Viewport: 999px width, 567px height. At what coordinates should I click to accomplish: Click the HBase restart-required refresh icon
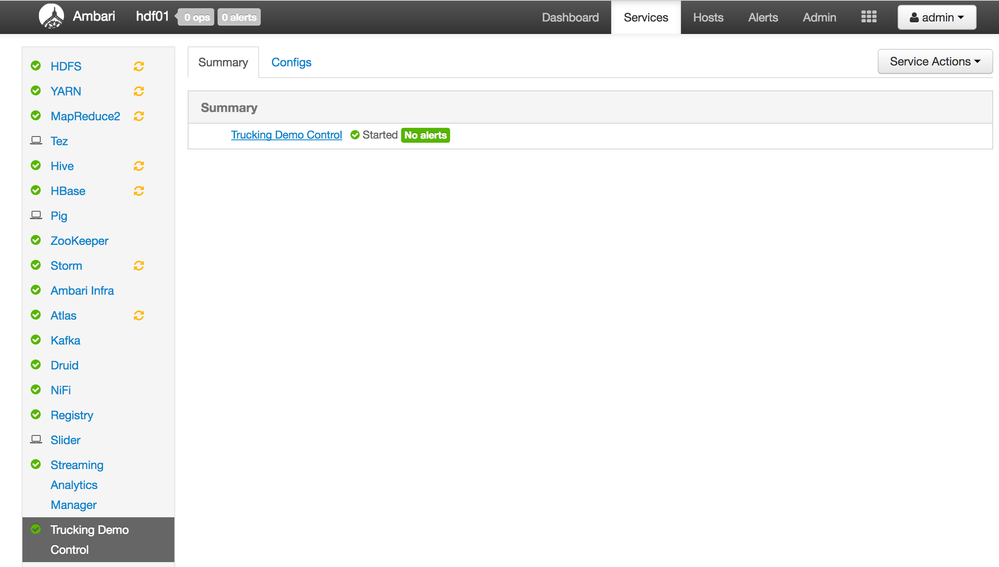138,190
